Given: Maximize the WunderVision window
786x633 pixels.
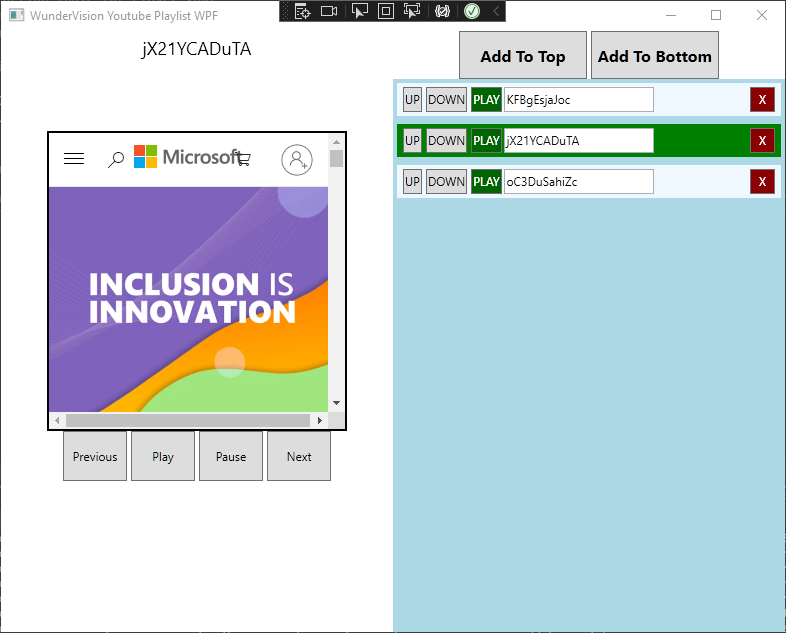Looking at the screenshot, I should tap(716, 15).
